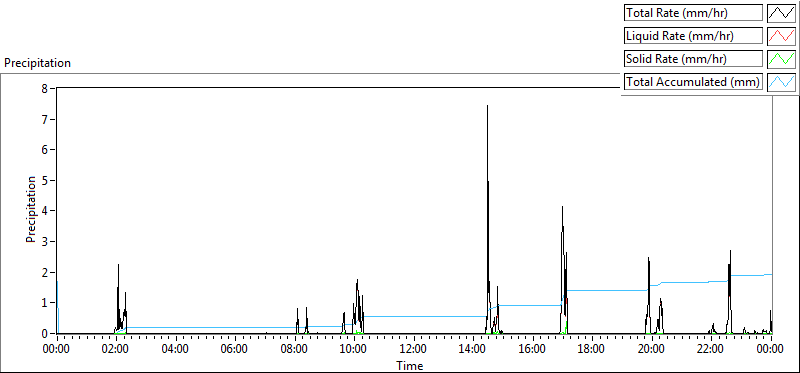Click the 14:00 time axis label
This screenshot has height=373, width=800.
[473, 350]
